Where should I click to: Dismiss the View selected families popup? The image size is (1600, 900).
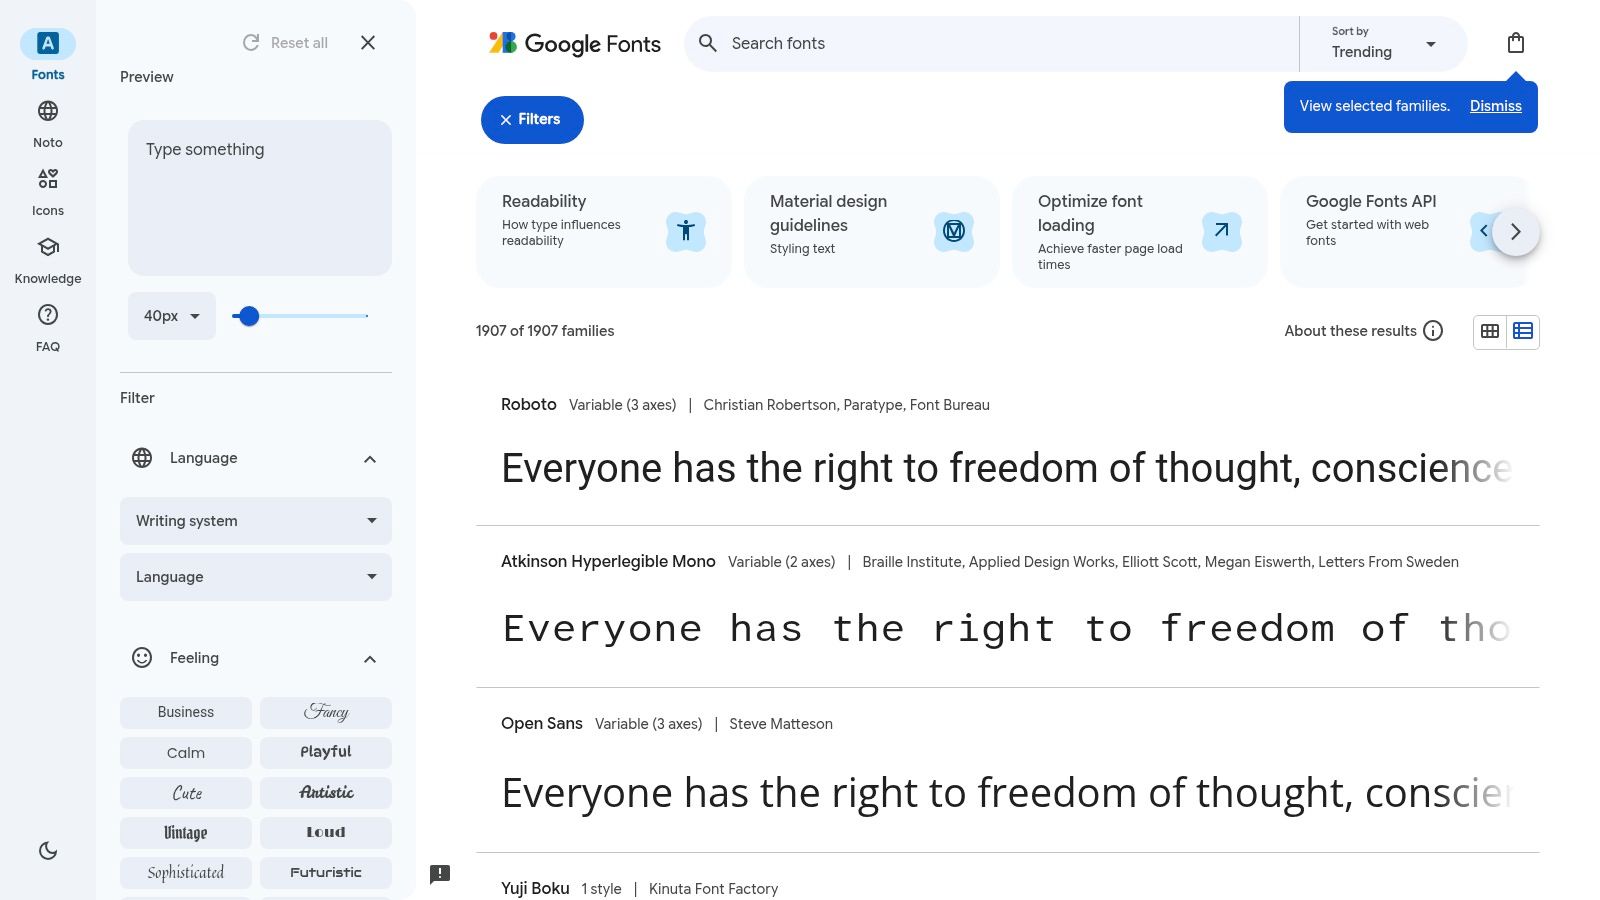click(1495, 106)
